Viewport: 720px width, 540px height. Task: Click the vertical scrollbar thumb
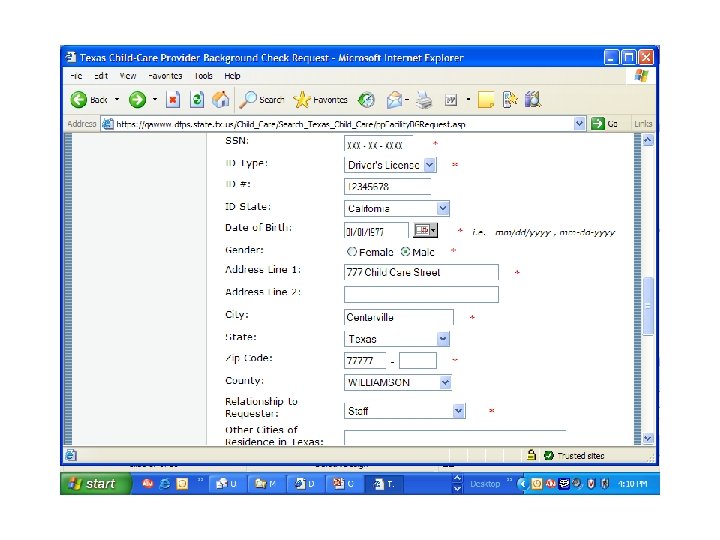(x=647, y=306)
